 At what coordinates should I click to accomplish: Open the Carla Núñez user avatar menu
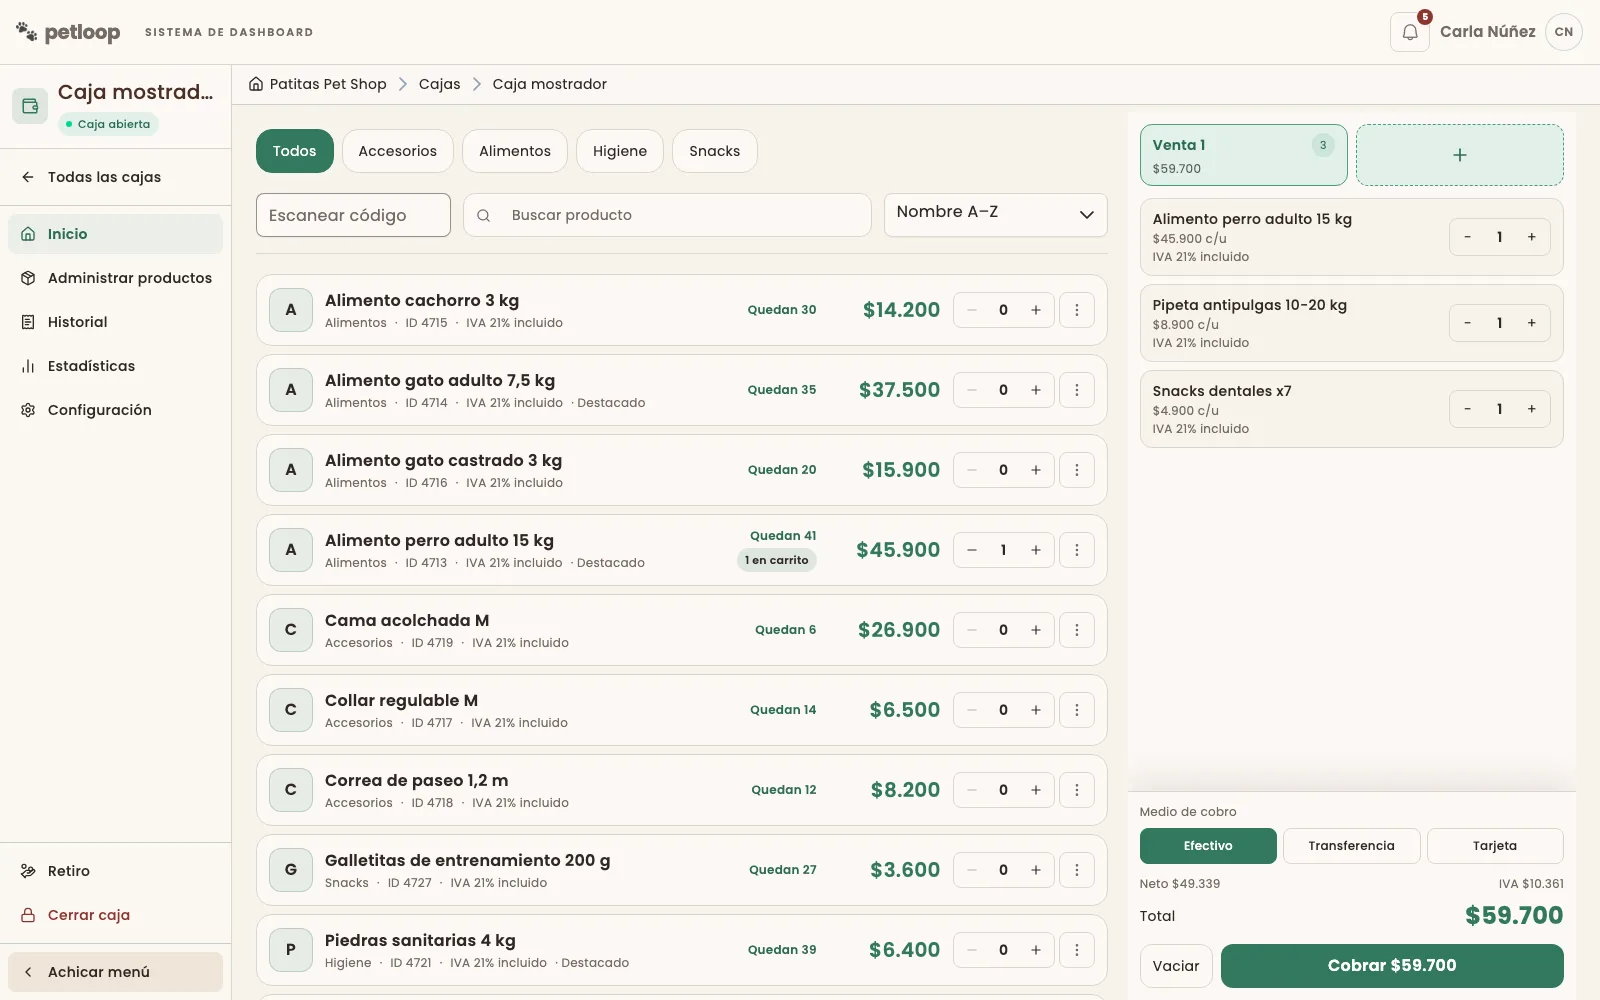click(x=1563, y=32)
